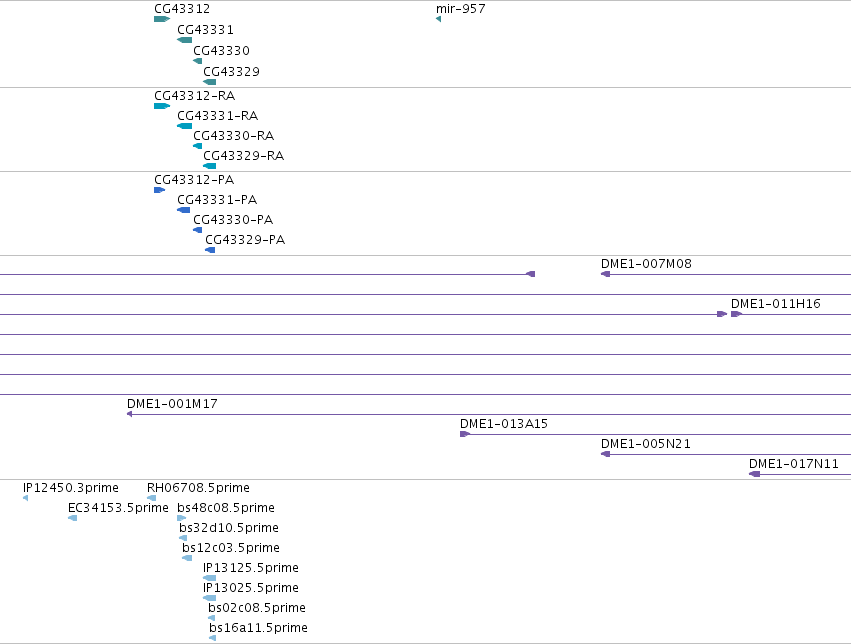Open the DME1-011H16 clone label

click(x=776, y=304)
